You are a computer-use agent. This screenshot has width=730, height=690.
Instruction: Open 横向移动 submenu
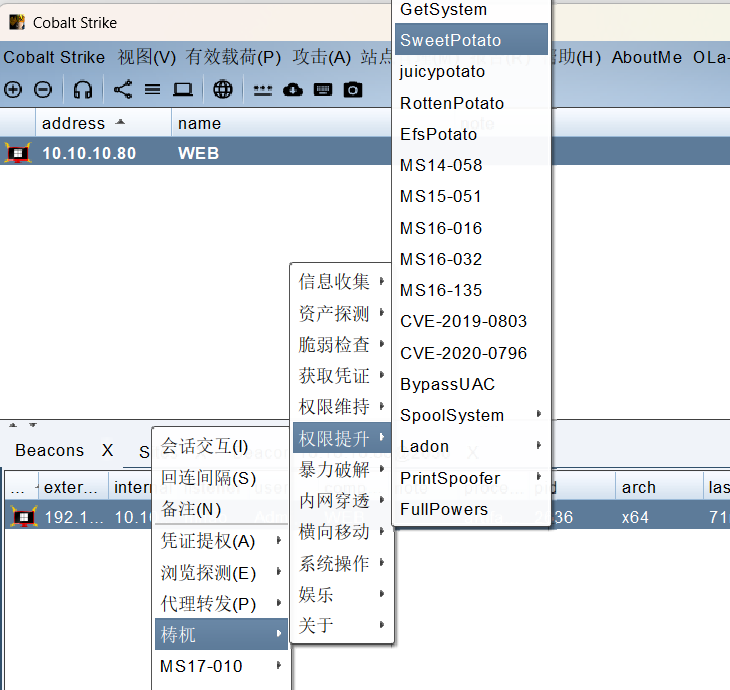point(342,532)
